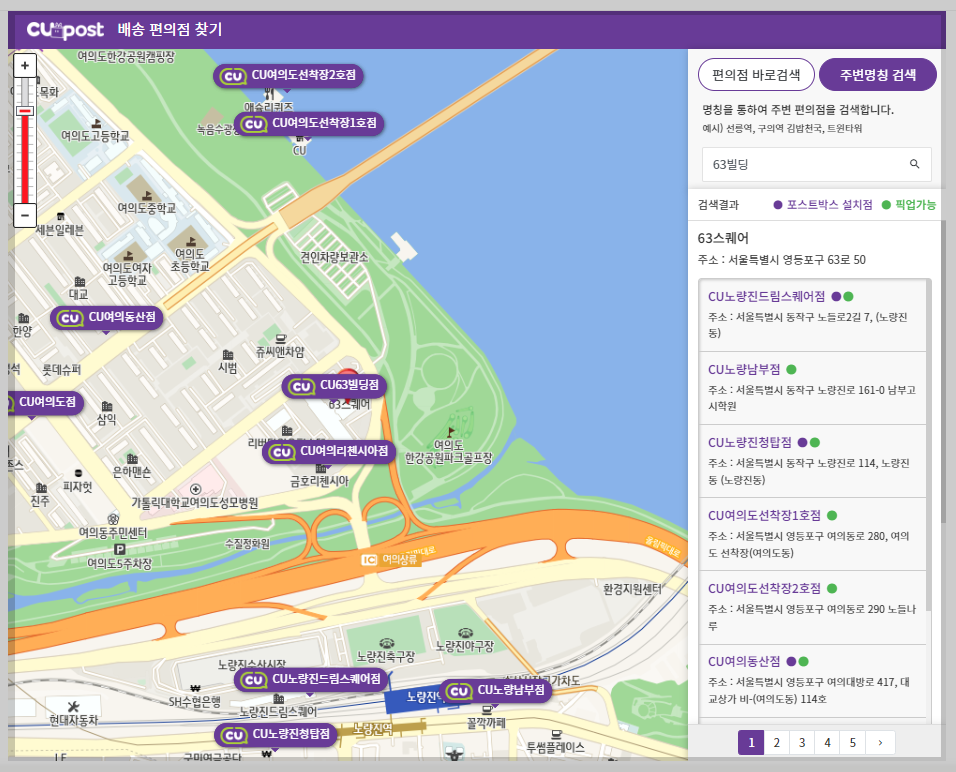Click the 여의상류 IC icon
The width and height of the screenshot is (956, 772).
(369, 560)
